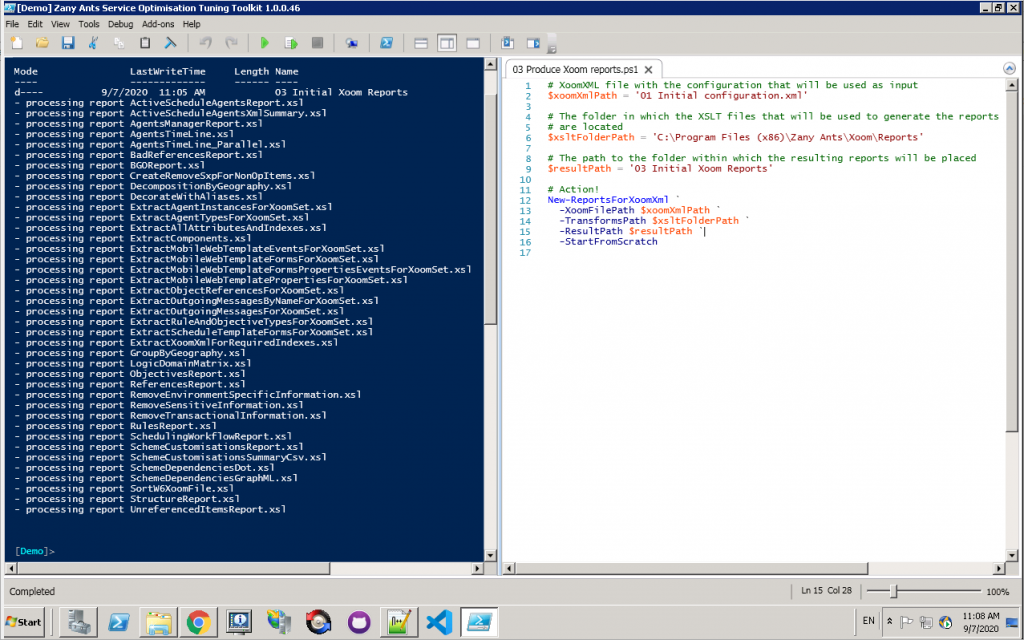Click the RulesReport.xsl console output line
The height and width of the screenshot is (640, 1024).
coord(115,426)
